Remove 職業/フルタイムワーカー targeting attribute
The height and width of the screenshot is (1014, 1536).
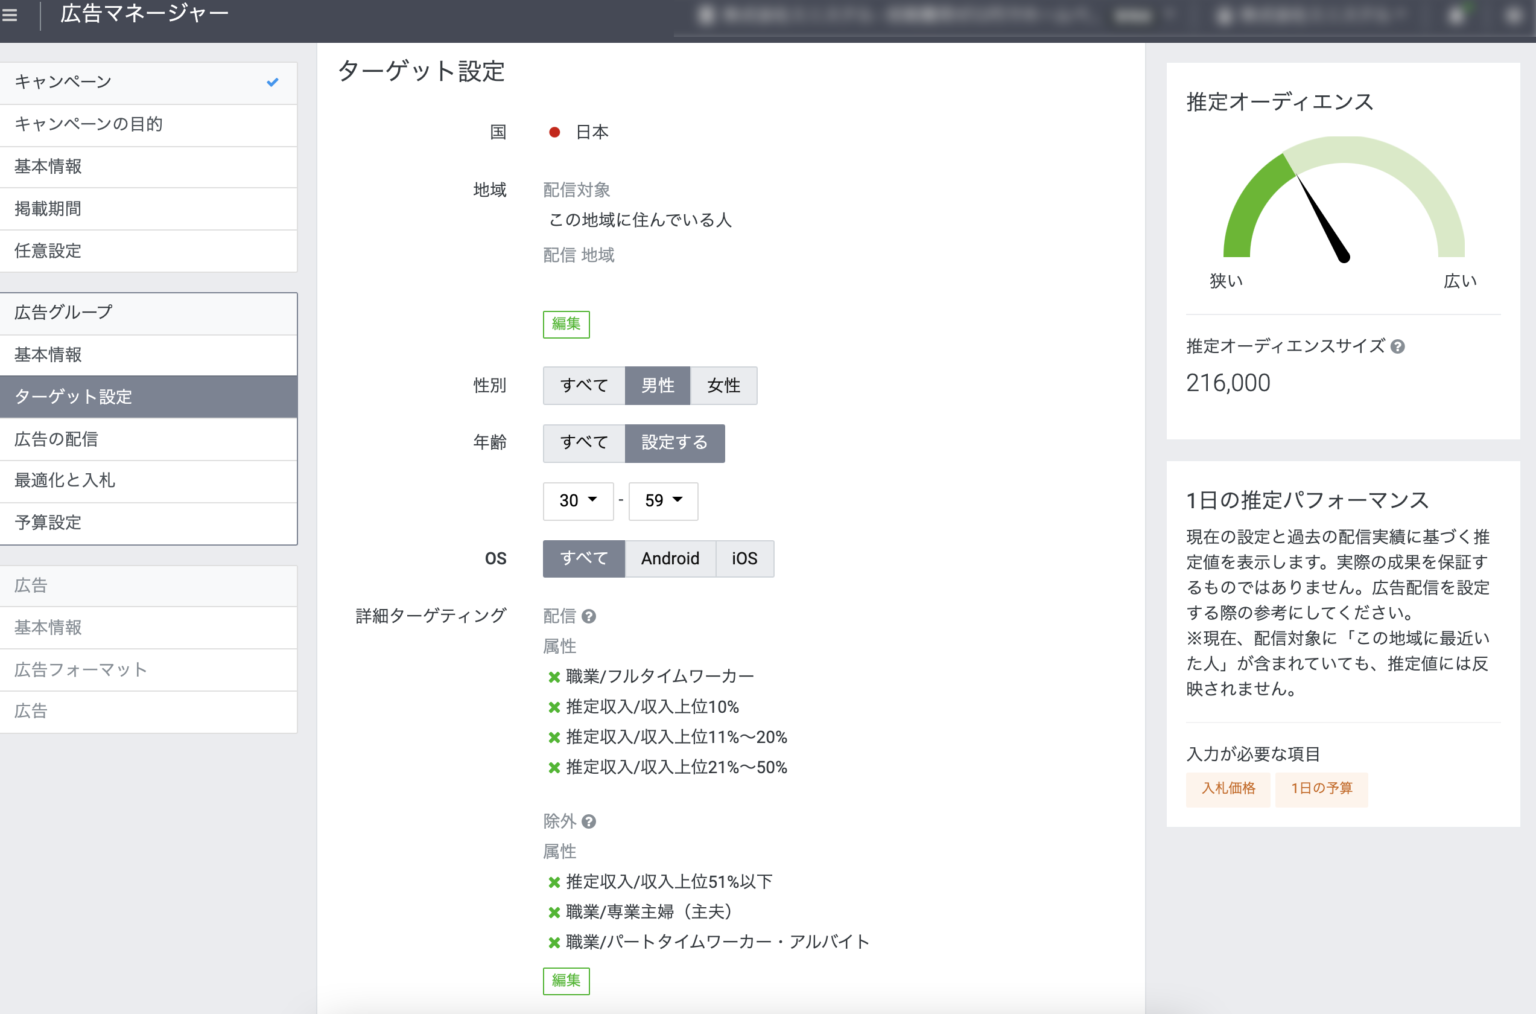[x=554, y=677]
